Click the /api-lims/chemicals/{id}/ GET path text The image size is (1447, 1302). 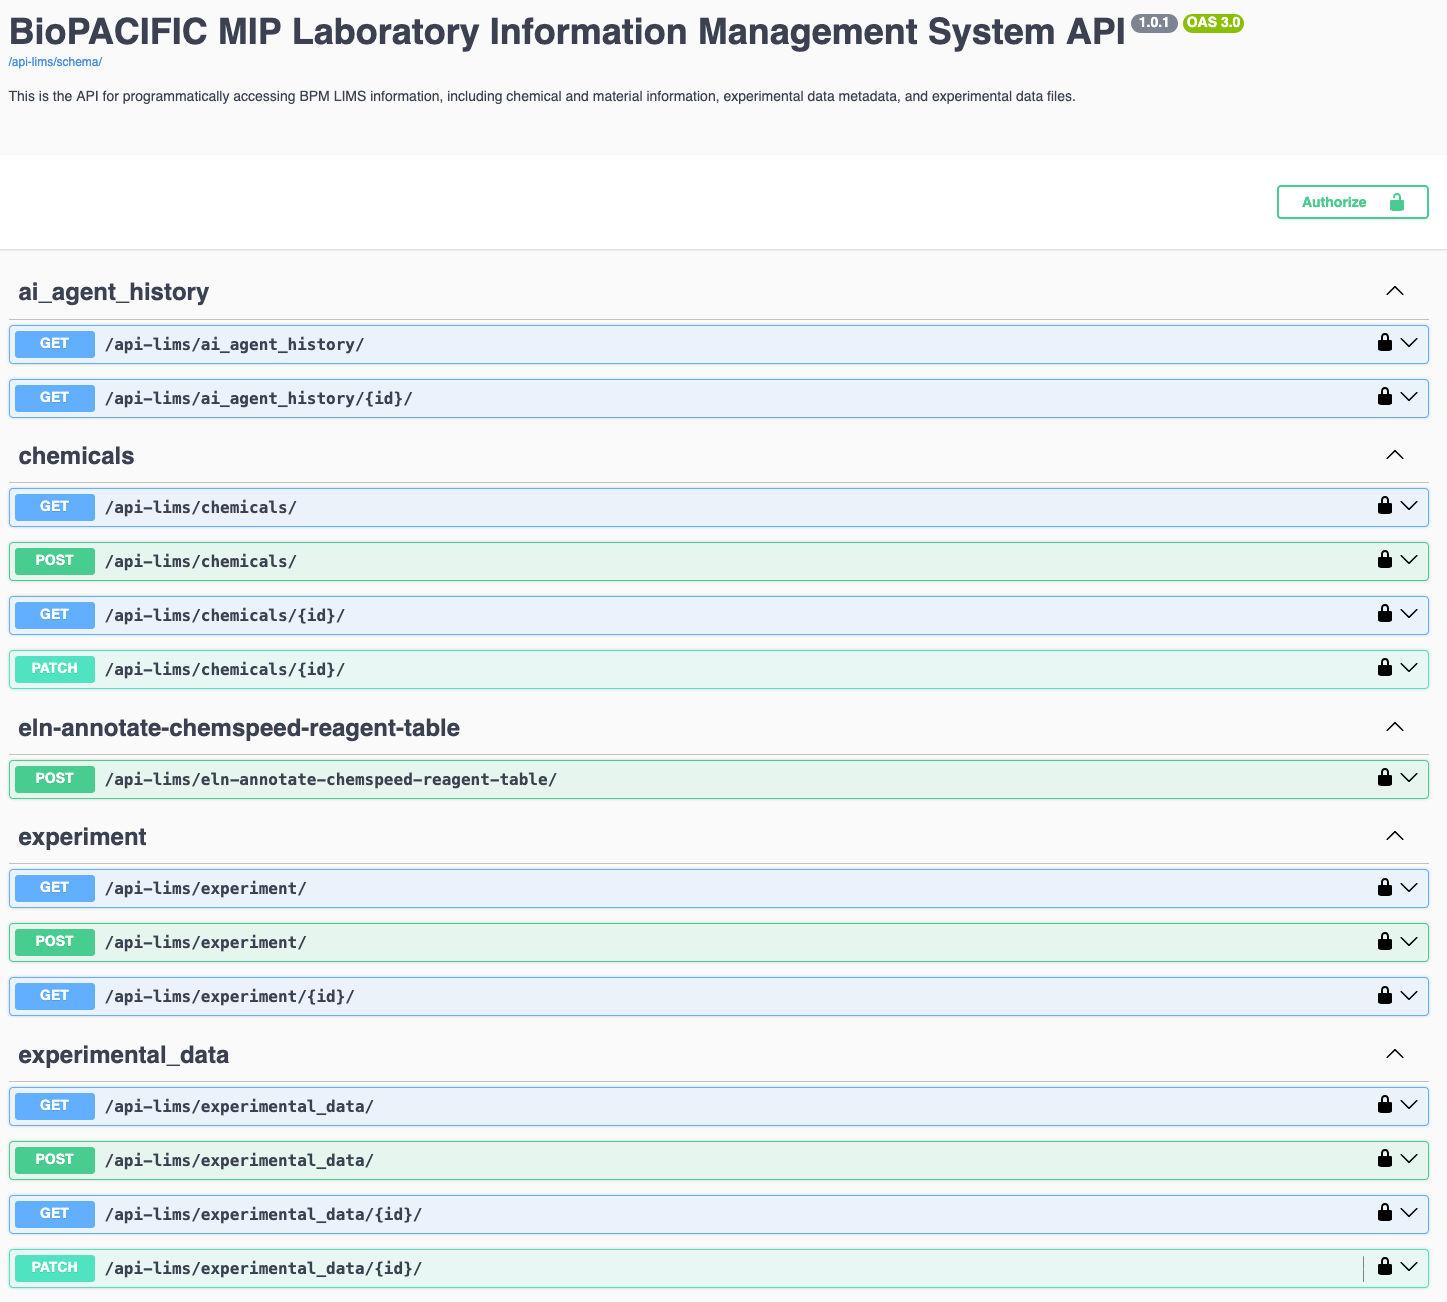(225, 615)
